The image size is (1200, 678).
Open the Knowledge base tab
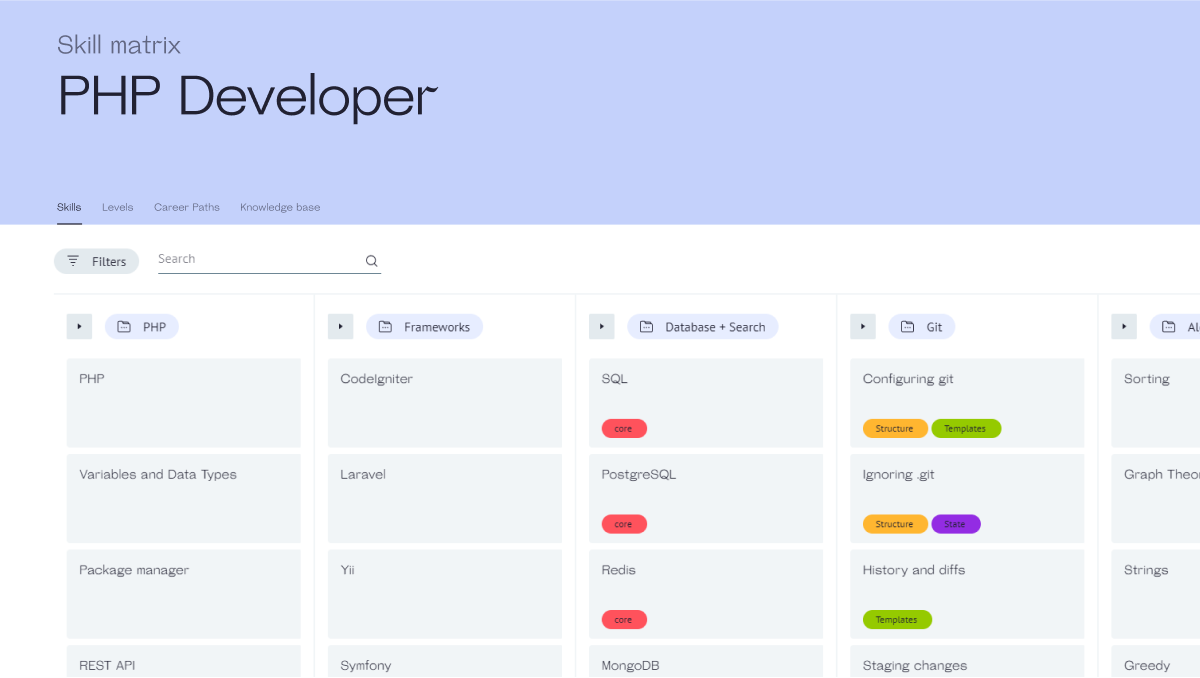point(280,207)
